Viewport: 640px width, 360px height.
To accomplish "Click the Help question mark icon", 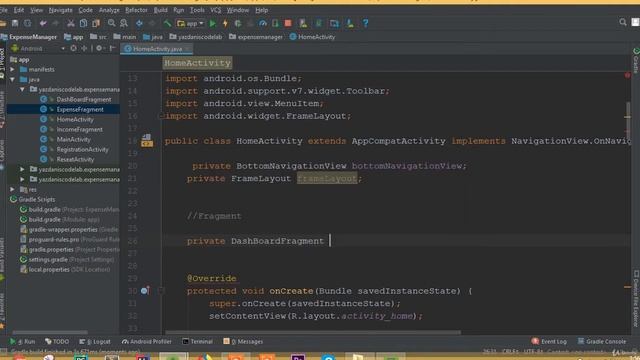I will (365, 23).
